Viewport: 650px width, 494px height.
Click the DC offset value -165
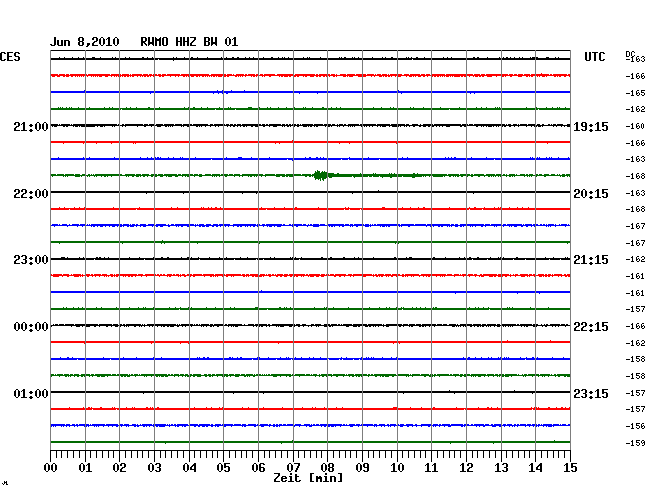(x=635, y=93)
